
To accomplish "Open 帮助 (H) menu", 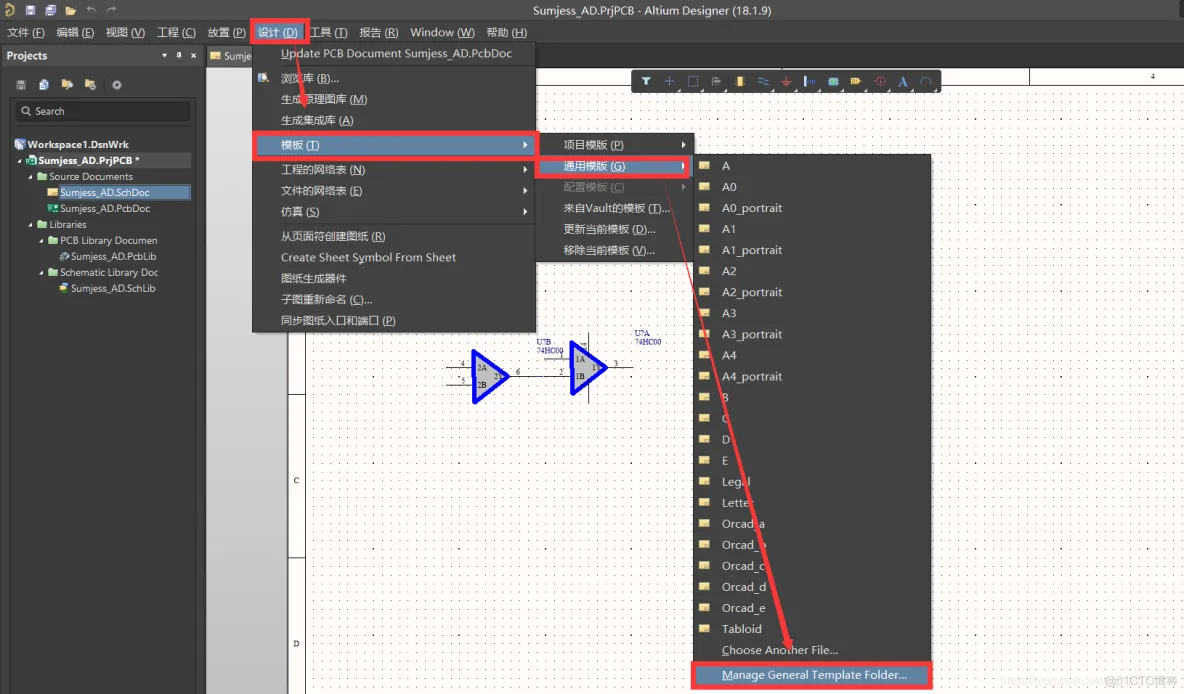I will click(507, 32).
